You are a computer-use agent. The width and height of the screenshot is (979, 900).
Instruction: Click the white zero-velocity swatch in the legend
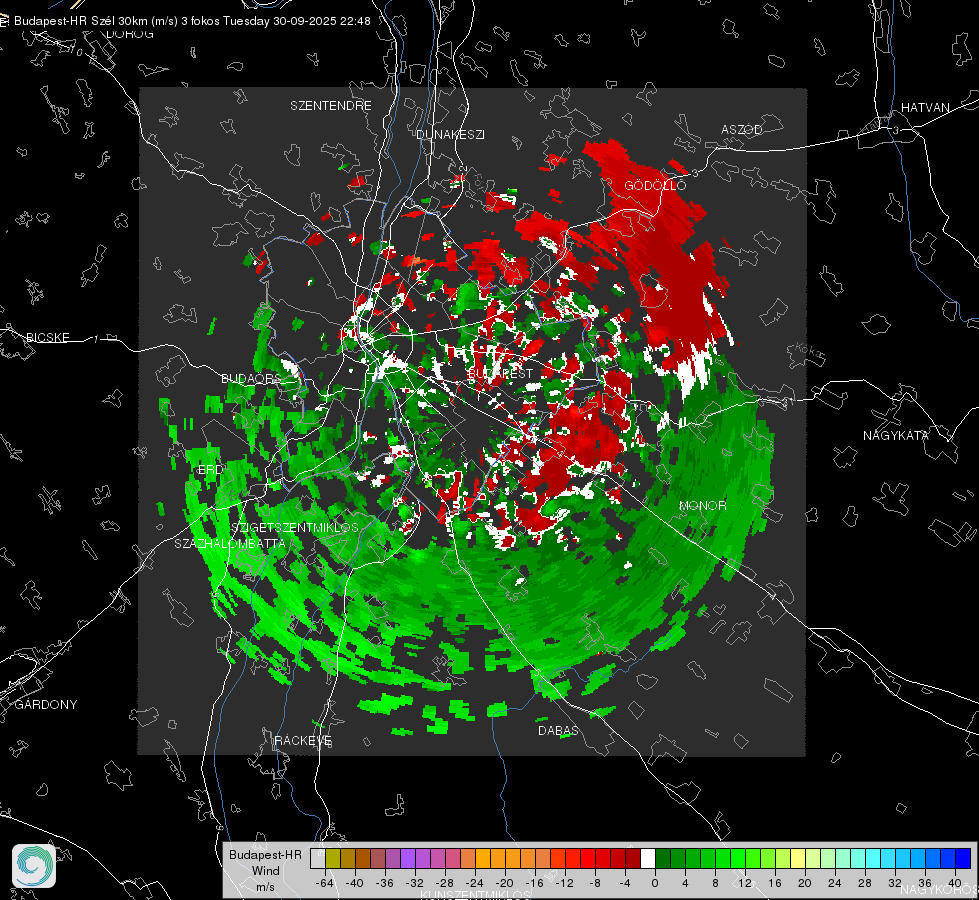[648, 859]
